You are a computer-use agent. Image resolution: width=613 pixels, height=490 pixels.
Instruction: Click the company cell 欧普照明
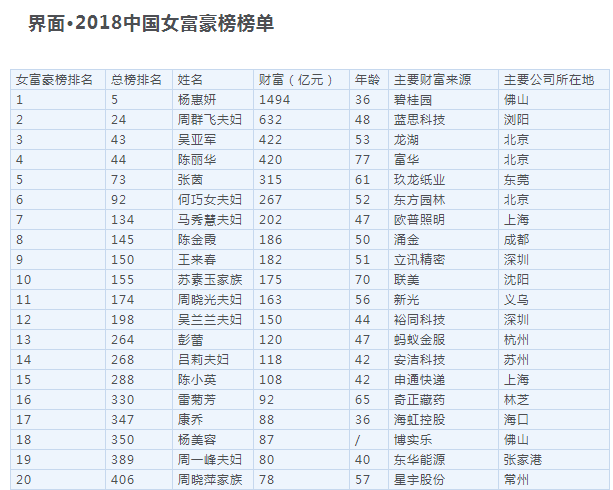pos(419,219)
